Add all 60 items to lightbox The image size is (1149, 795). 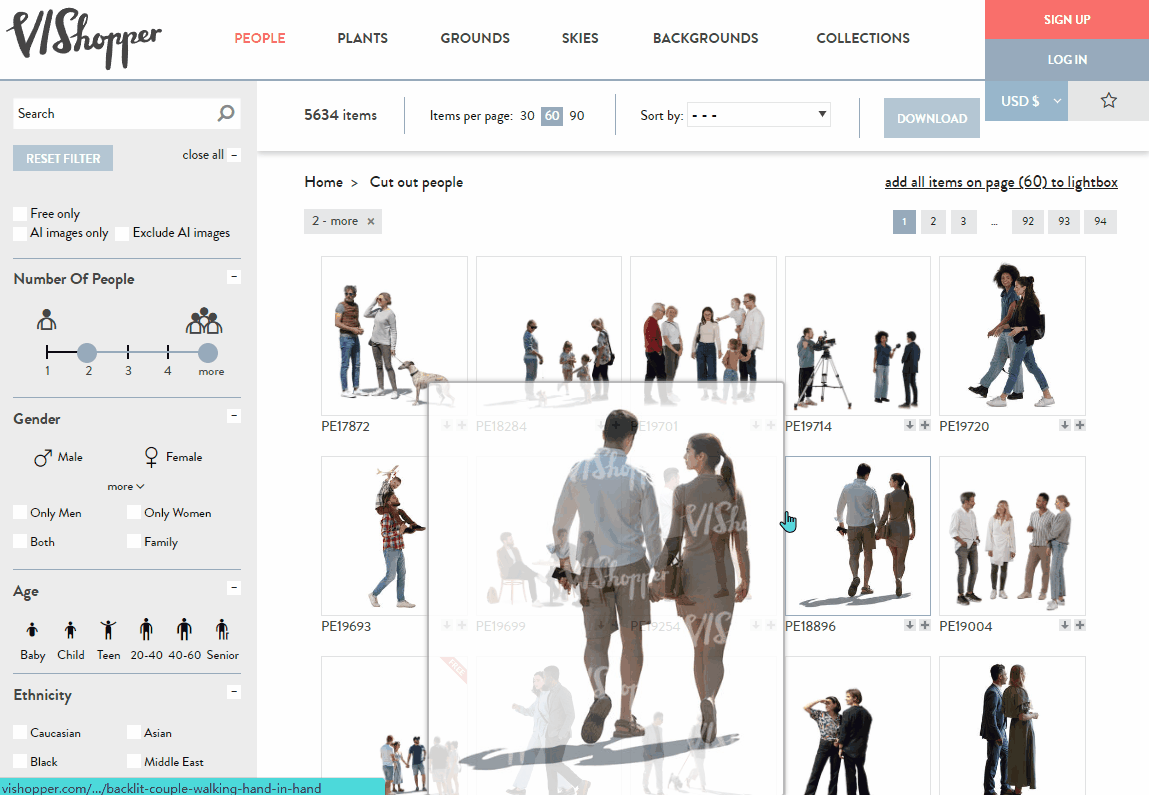click(1001, 182)
